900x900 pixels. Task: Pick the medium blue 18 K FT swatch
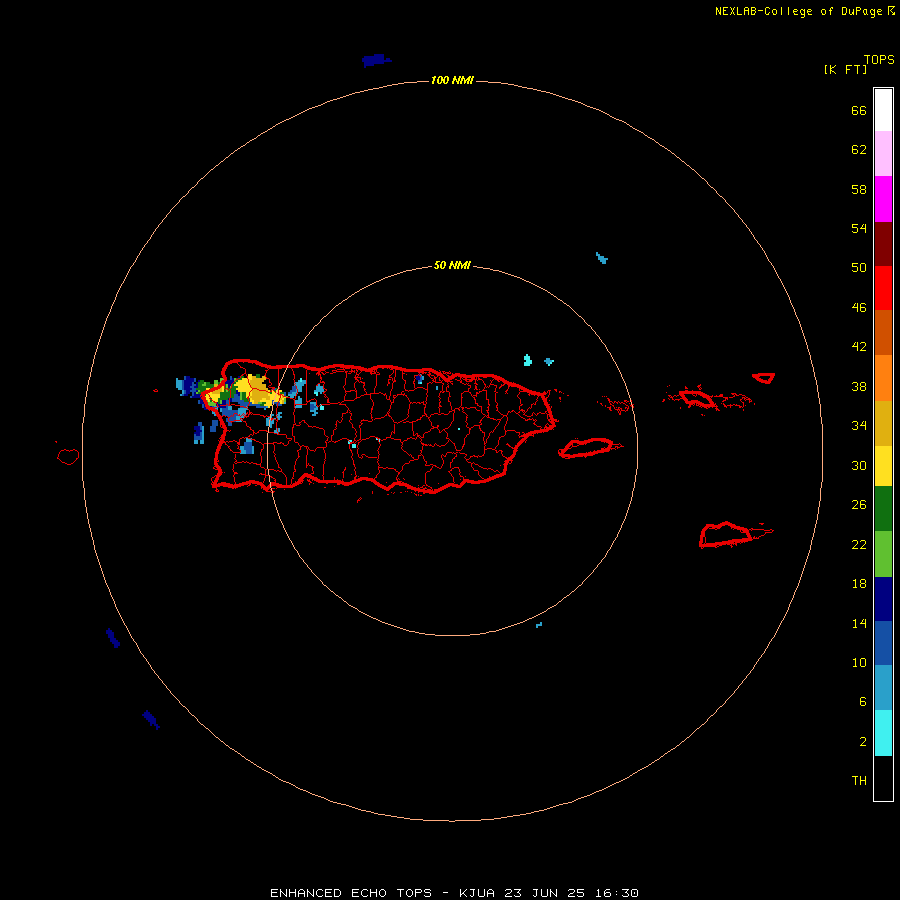(x=883, y=643)
